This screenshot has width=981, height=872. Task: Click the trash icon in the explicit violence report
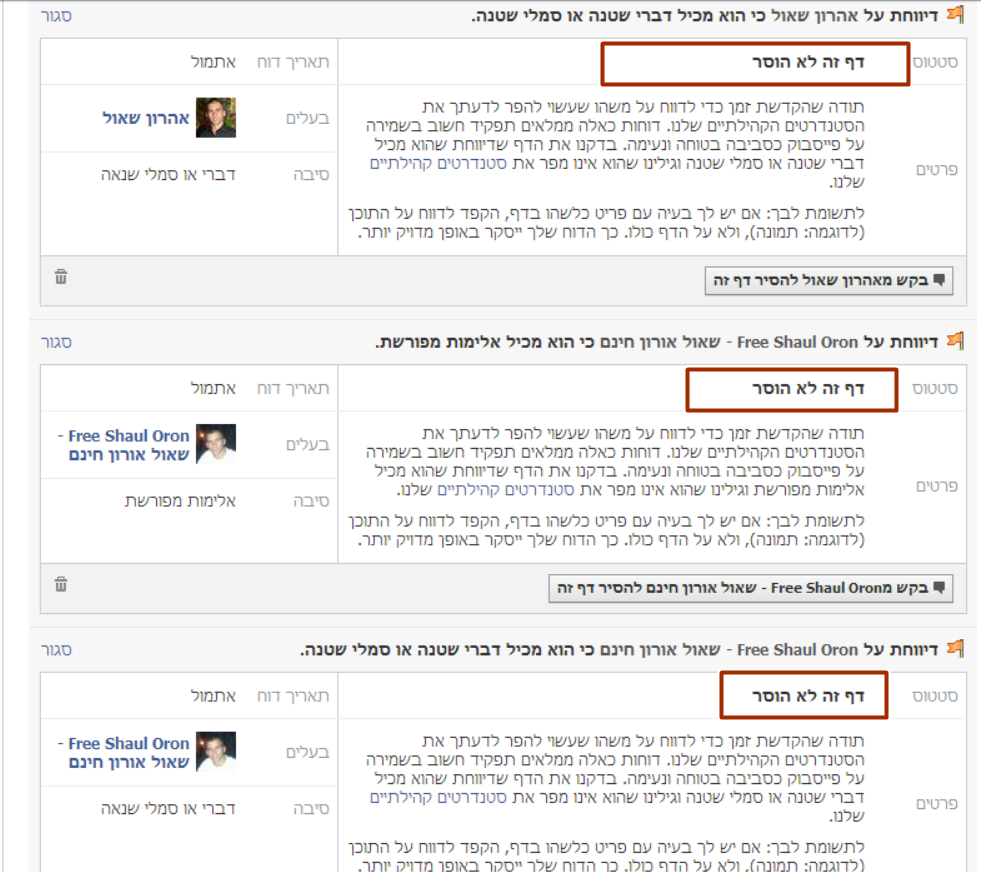[61, 584]
